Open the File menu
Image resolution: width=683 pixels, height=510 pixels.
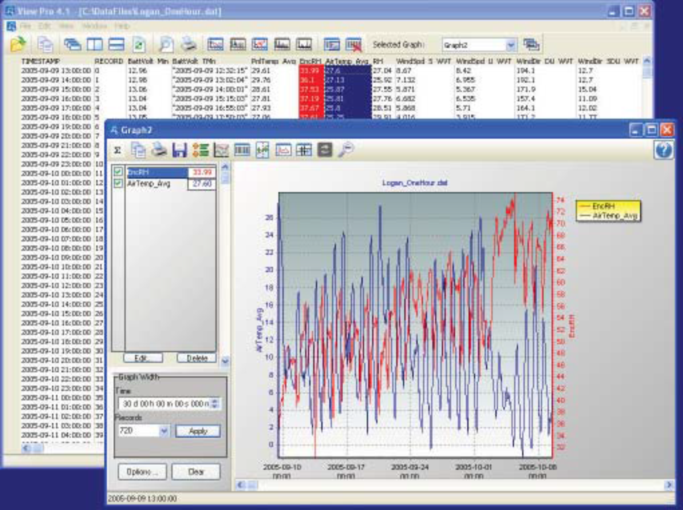point(25,24)
